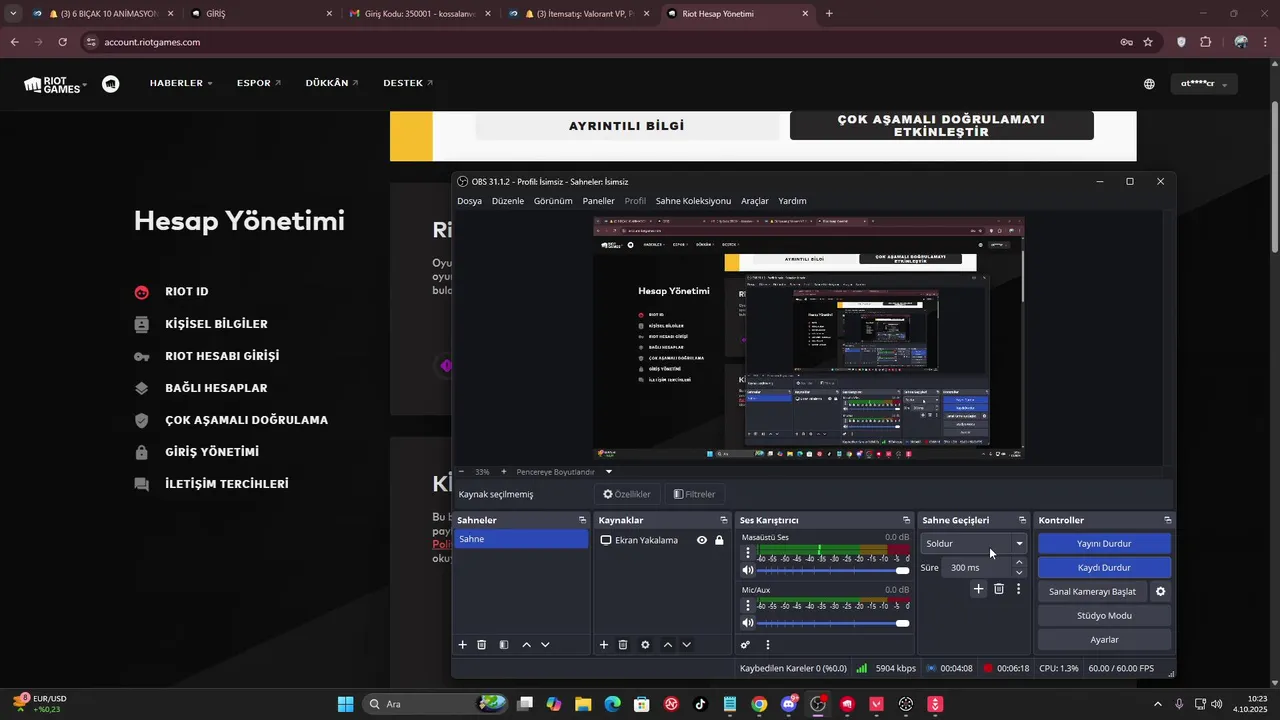Zoom in preview with plus icon

(x=503, y=471)
